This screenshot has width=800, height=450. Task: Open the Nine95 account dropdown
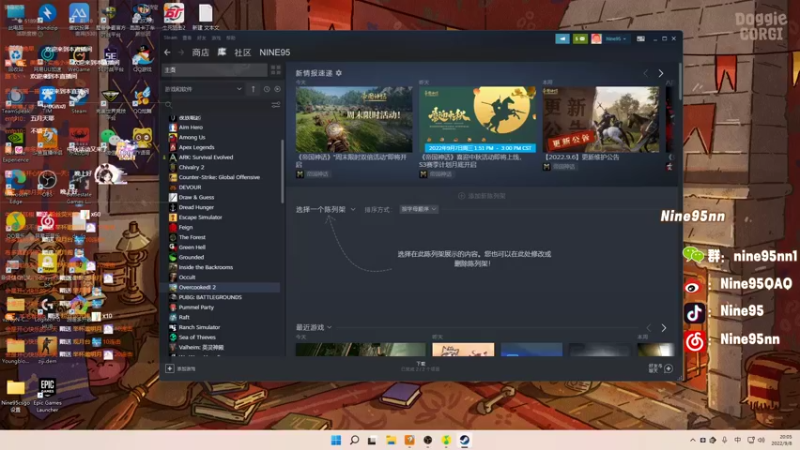coord(616,39)
